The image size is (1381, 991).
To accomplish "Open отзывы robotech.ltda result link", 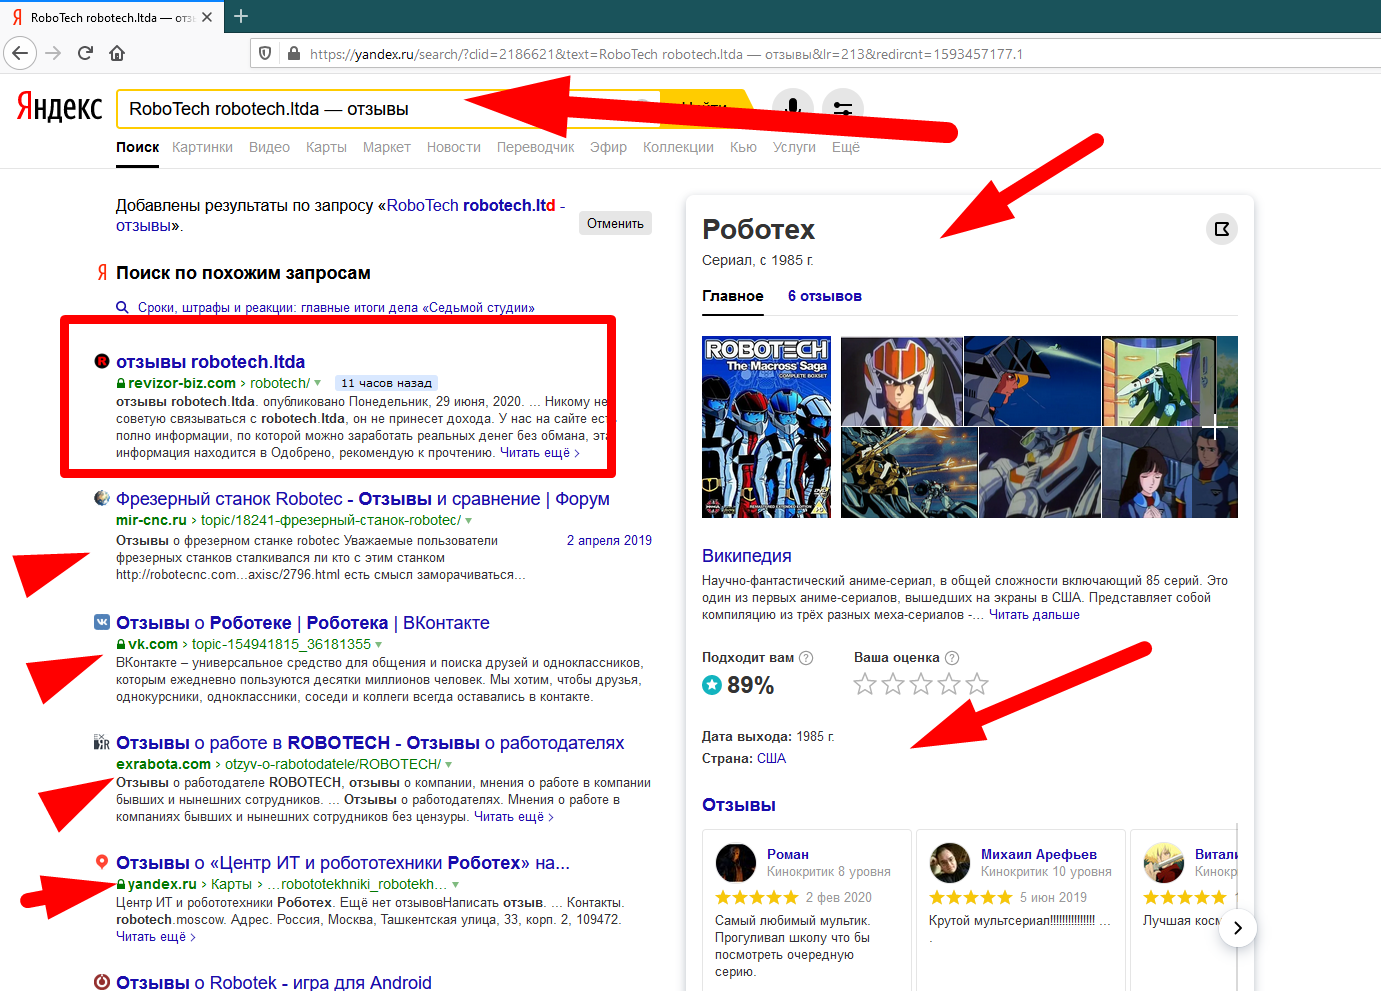I will tap(210, 362).
